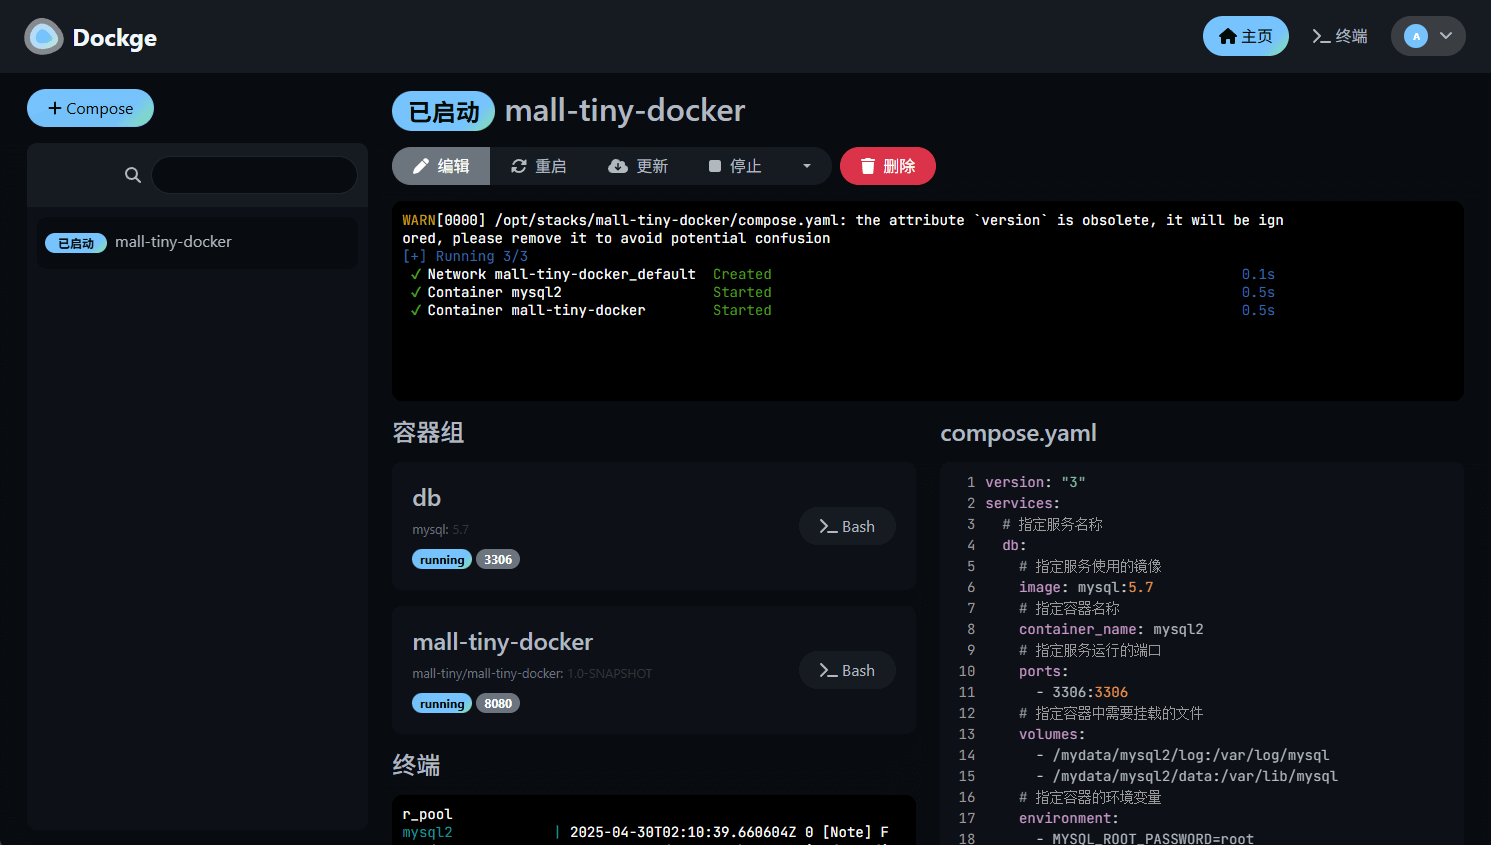1491x845 pixels.
Task: Stop the stack with 停止 button
Action: [x=735, y=166]
